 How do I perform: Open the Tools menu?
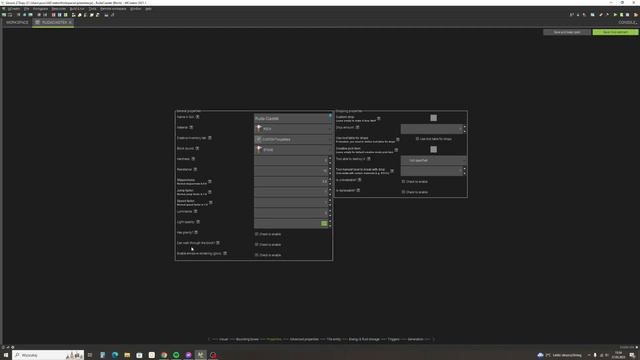tap(93, 9)
